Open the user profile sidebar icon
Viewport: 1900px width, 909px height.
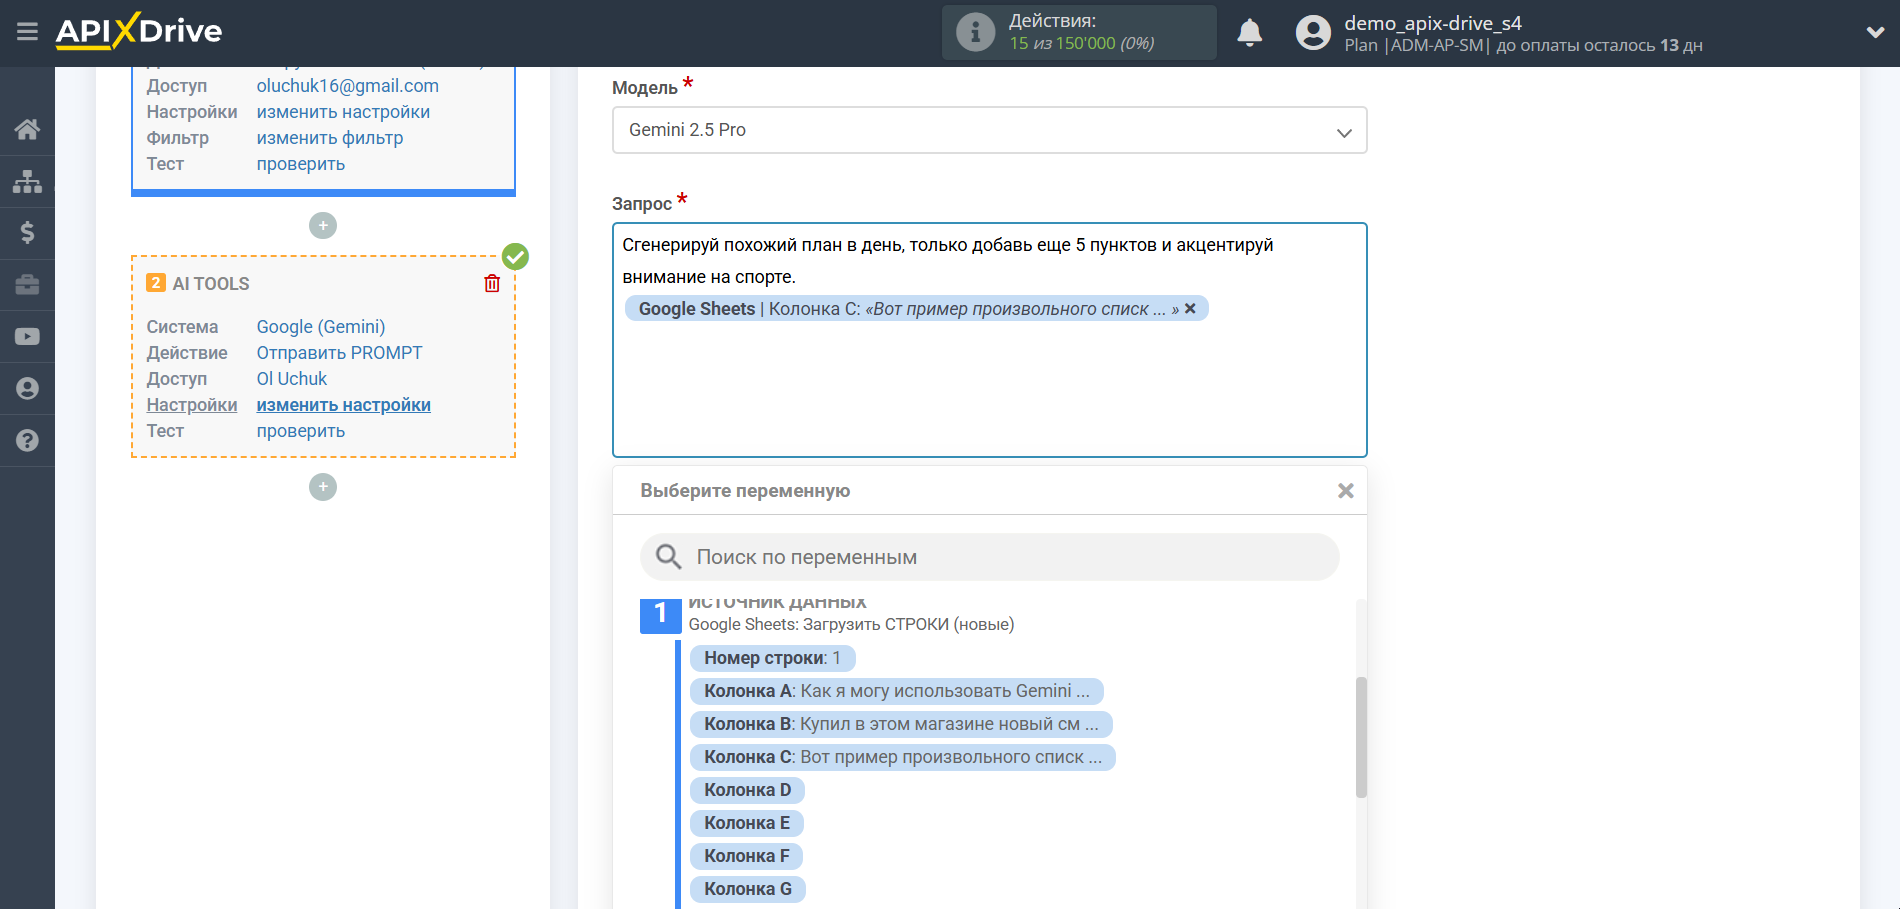[x=27, y=389]
